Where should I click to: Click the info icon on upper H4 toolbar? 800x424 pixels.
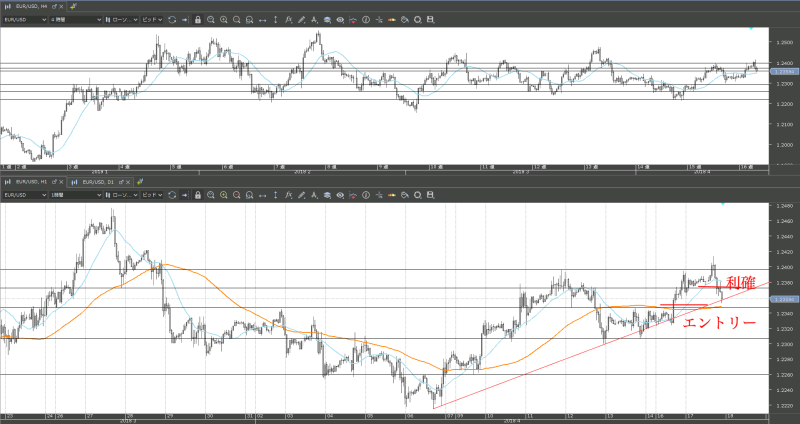point(366,20)
